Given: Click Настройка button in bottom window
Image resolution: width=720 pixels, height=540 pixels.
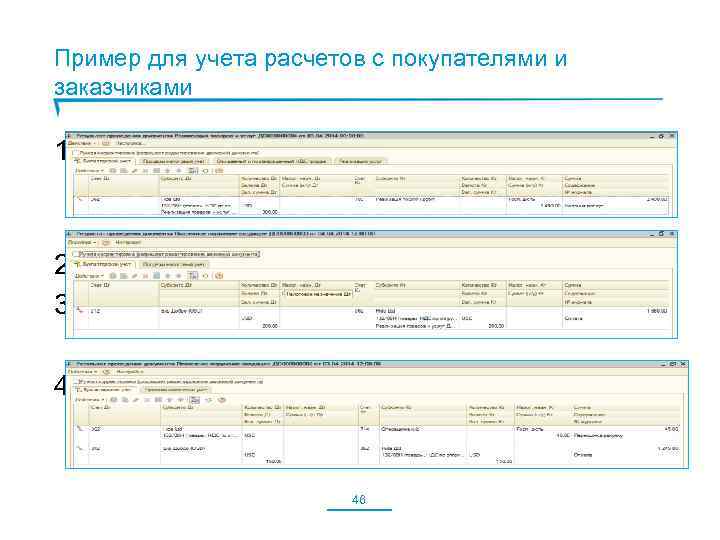Looking at the screenshot, I should (x=129, y=371).
